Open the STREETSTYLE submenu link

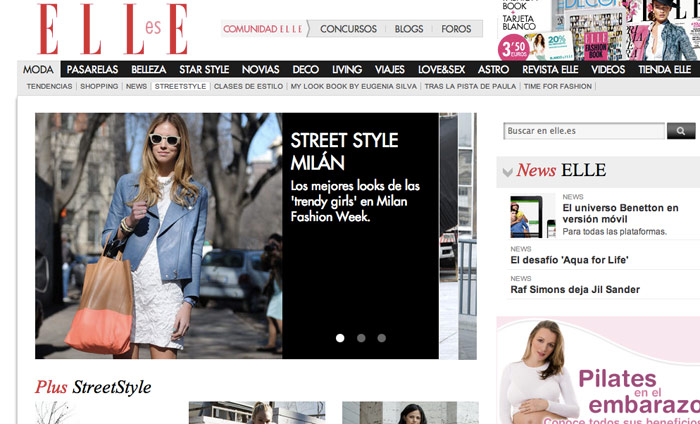[180, 87]
